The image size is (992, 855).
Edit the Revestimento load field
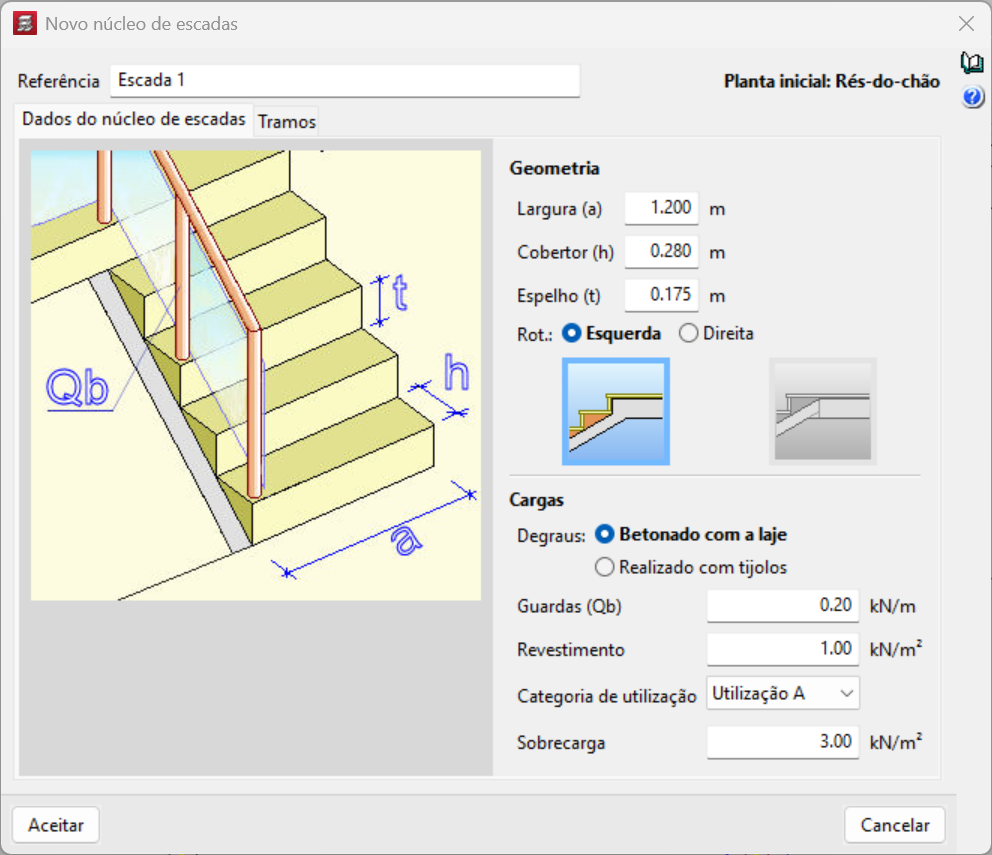tap(783, 649)
